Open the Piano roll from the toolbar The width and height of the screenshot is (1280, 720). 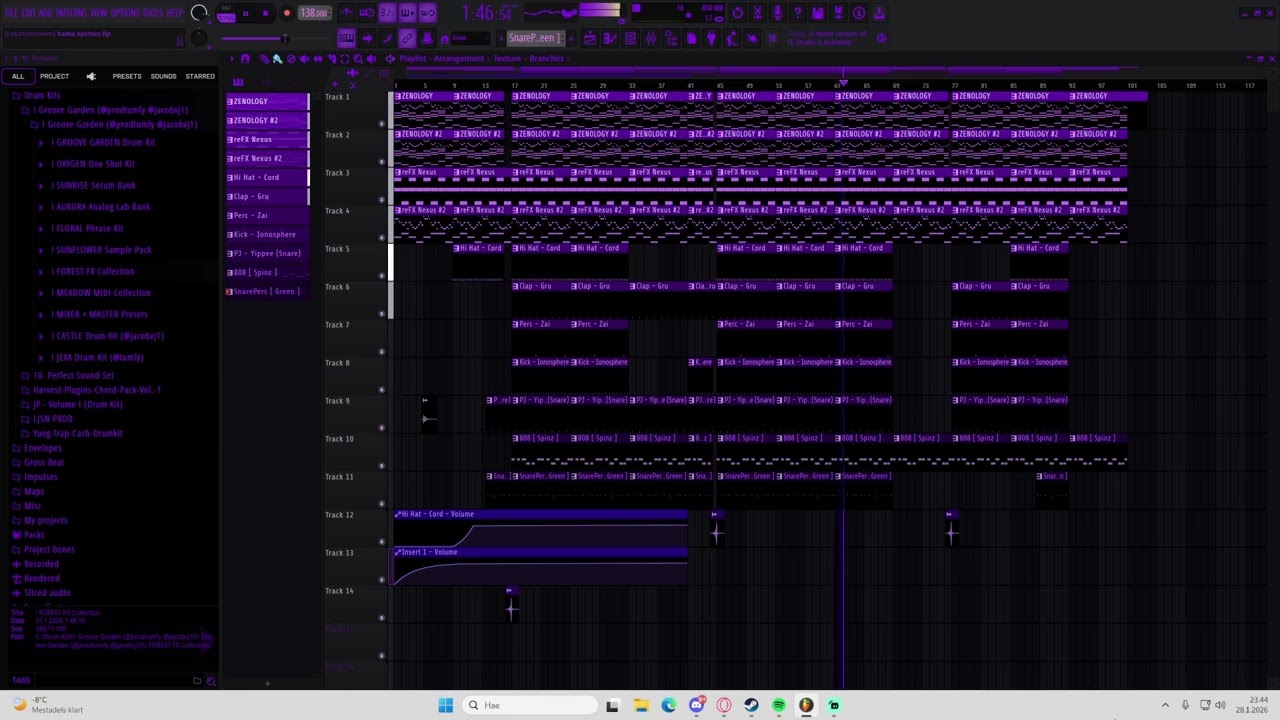610,38
